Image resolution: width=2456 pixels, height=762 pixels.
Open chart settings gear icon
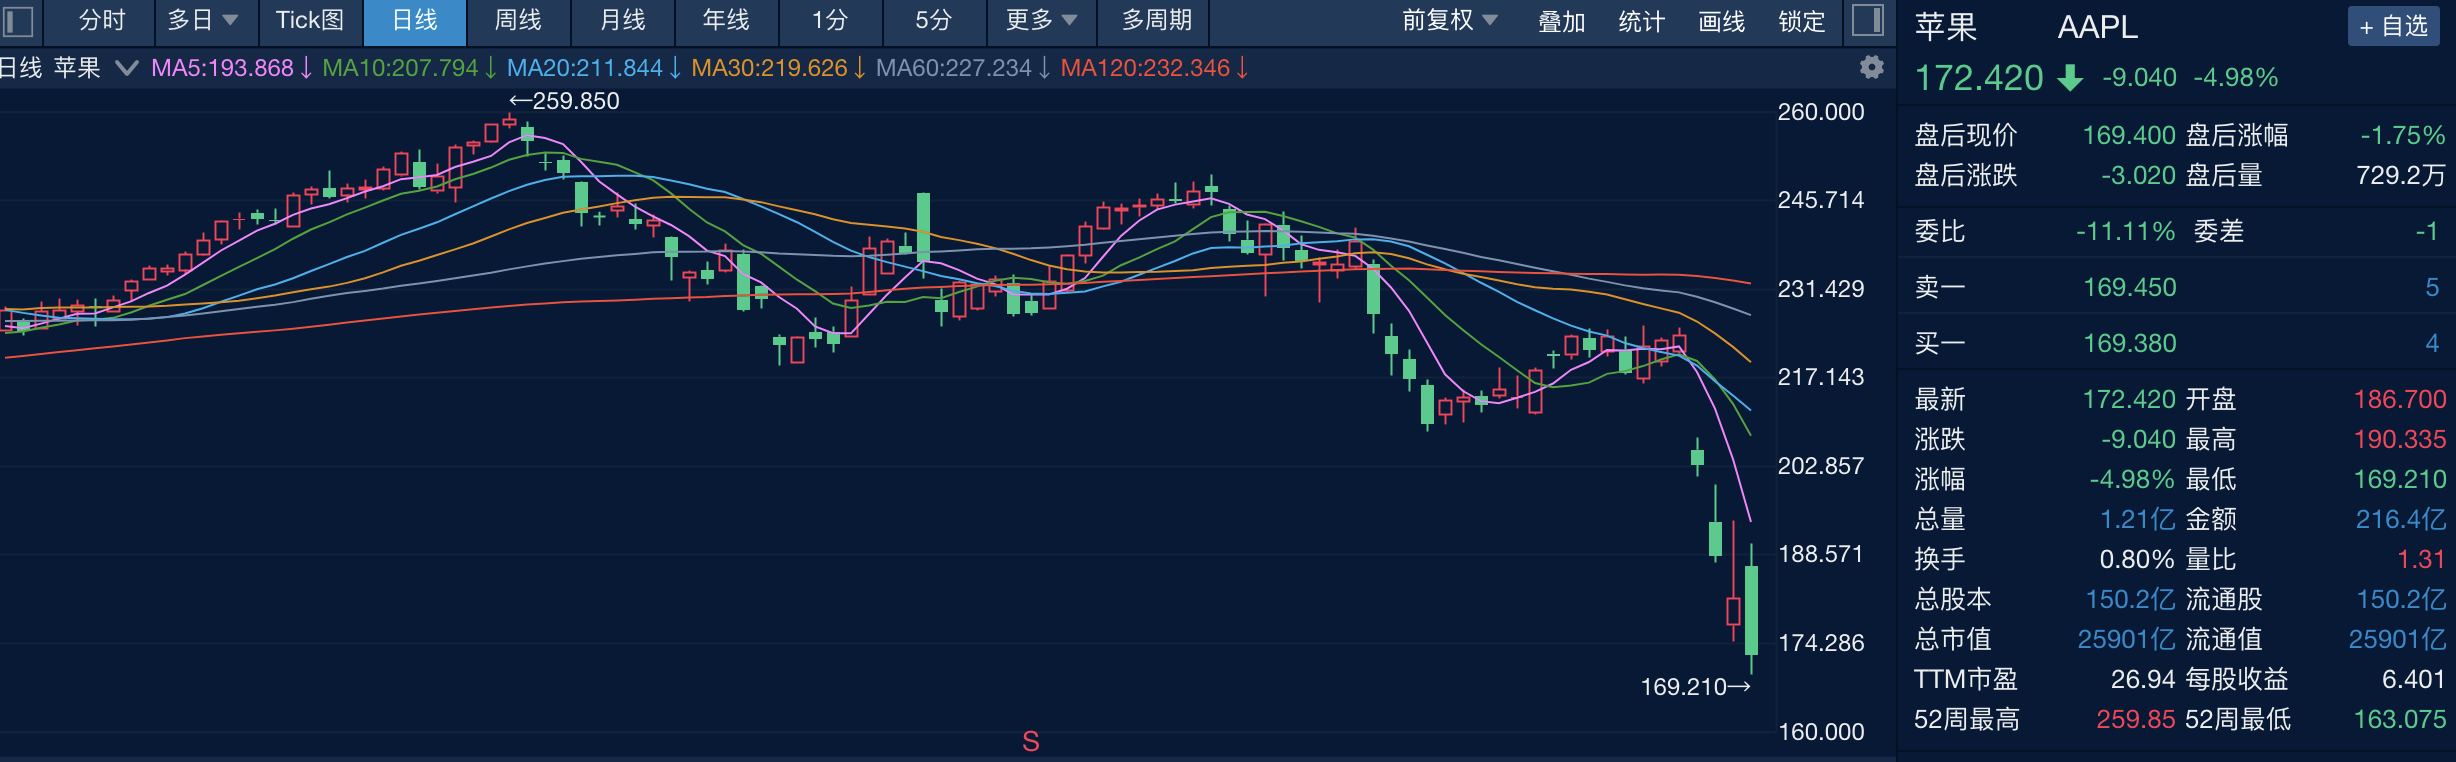[1871, 67]
